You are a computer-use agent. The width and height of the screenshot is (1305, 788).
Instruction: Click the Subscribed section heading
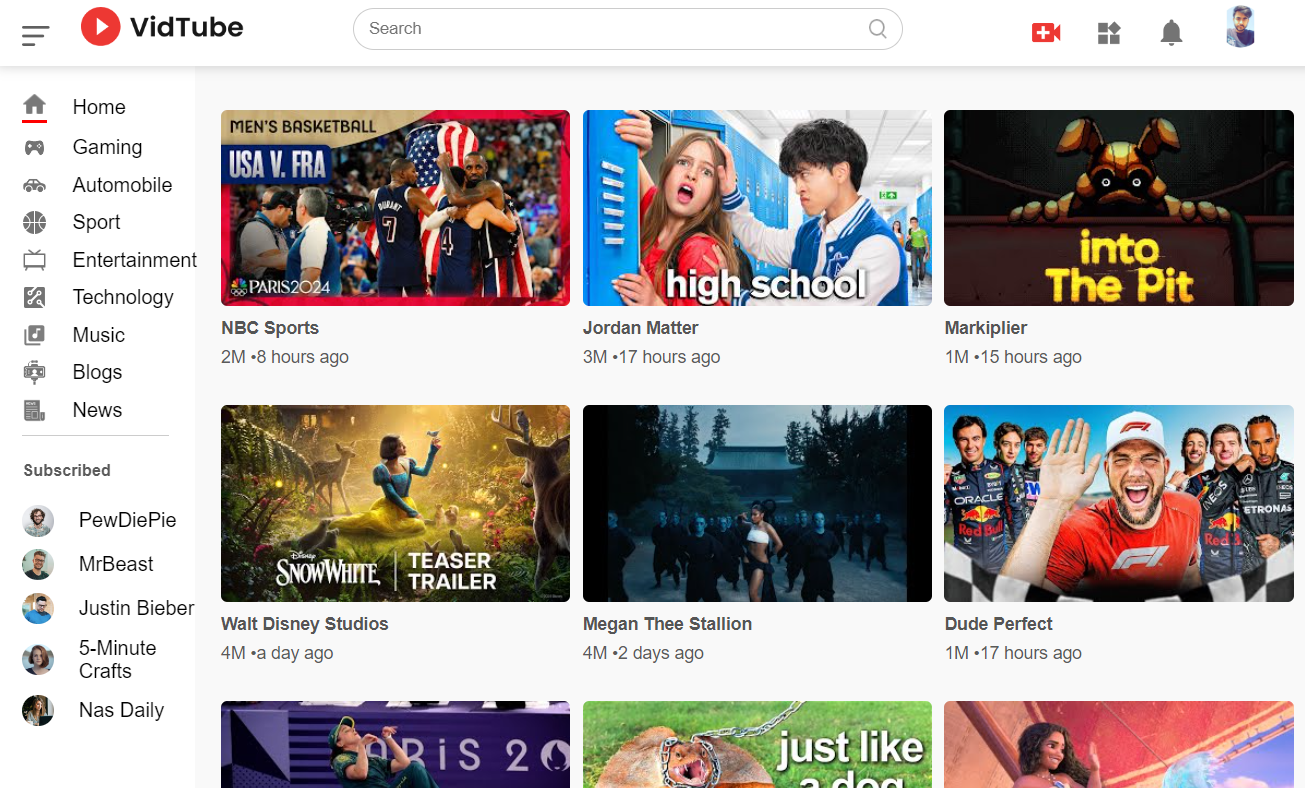(x=67, y=470)
